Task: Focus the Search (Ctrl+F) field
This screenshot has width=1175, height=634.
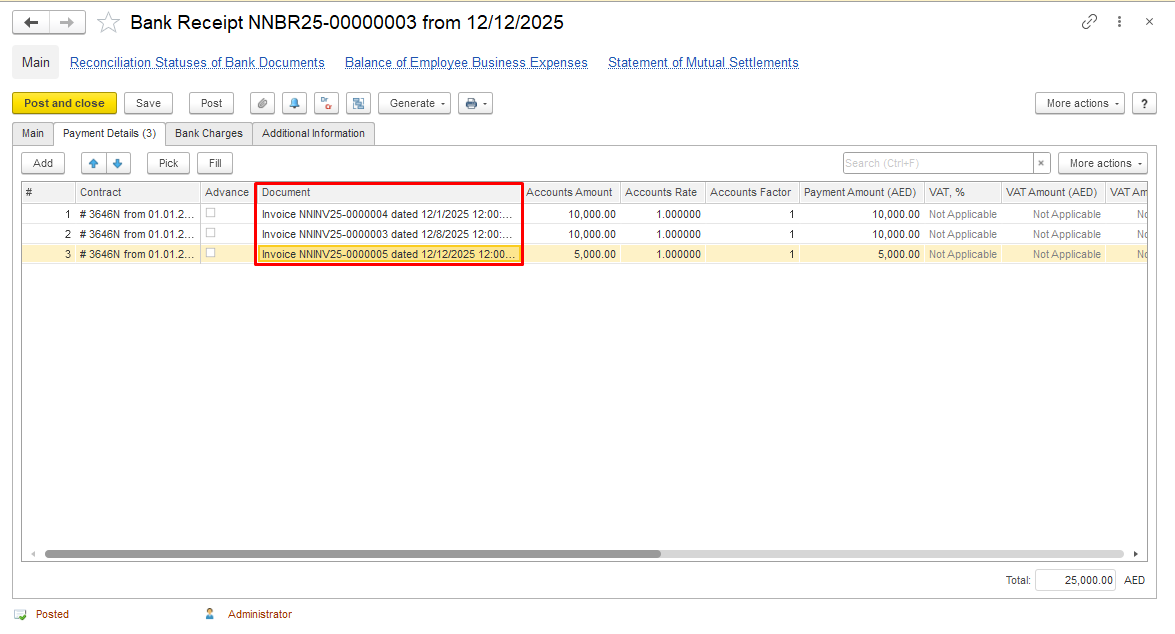Action: tap(937, 163)
